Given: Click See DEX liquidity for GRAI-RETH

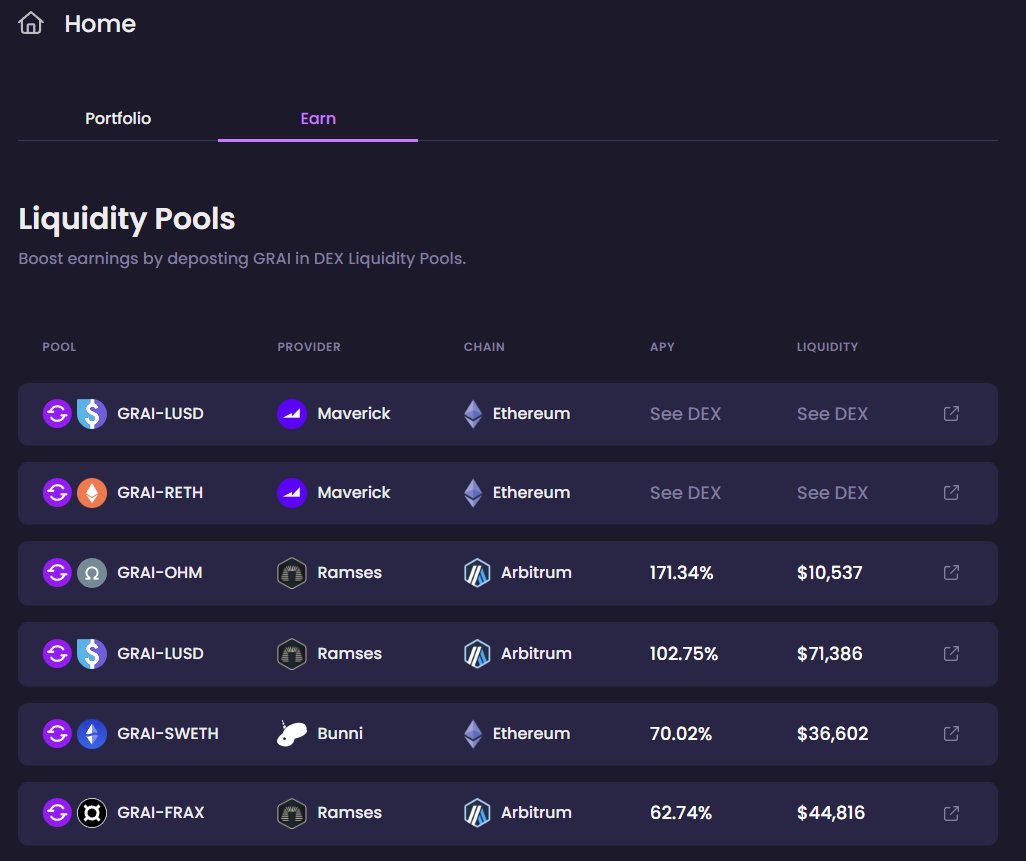Looking at the screenshot, I should 832,493.
